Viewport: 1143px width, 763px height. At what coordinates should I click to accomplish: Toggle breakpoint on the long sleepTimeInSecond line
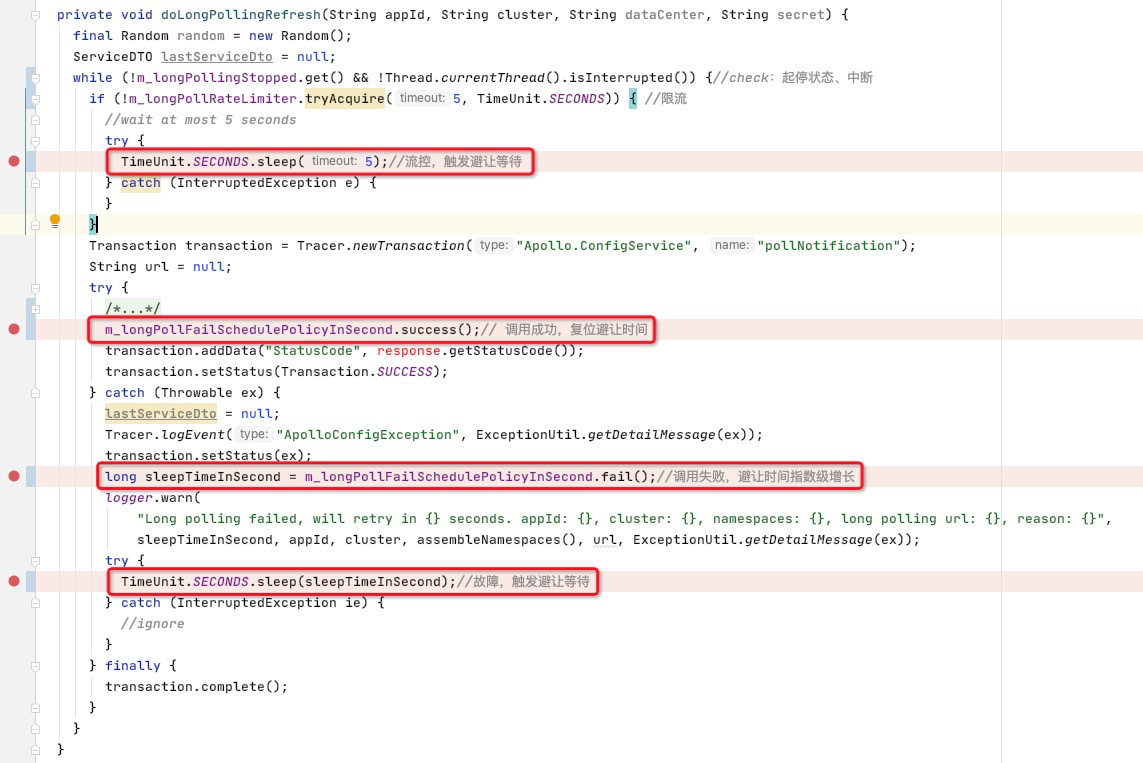[14, 476]
